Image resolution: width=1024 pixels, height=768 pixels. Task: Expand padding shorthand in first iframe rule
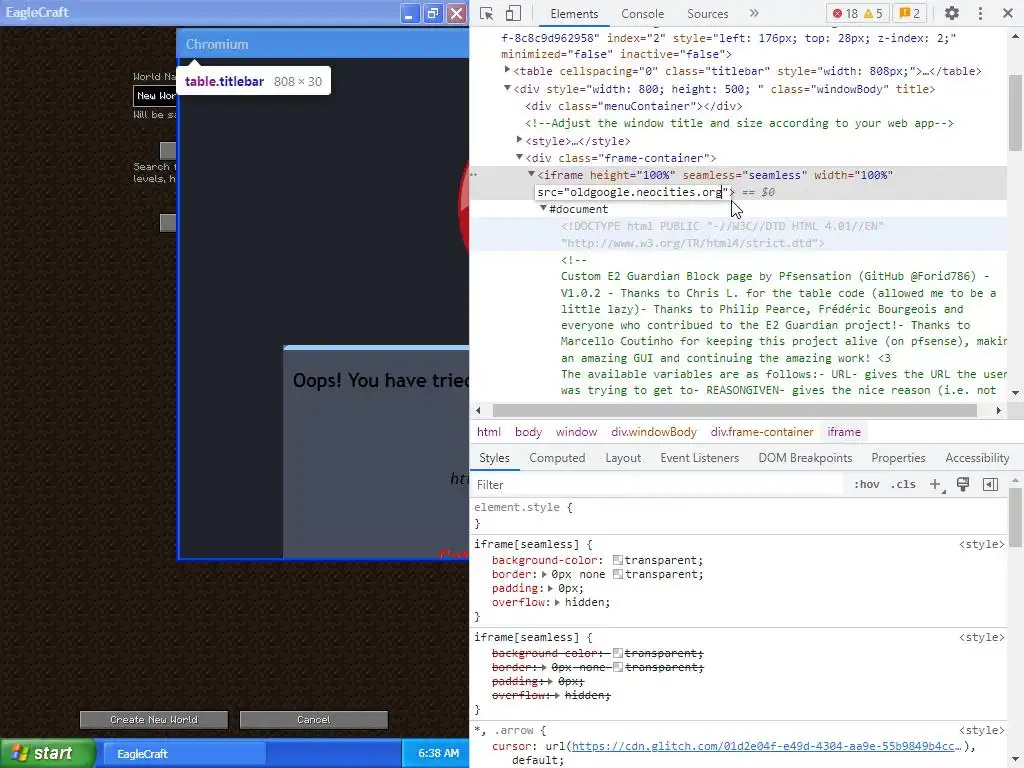coord(551,588)
